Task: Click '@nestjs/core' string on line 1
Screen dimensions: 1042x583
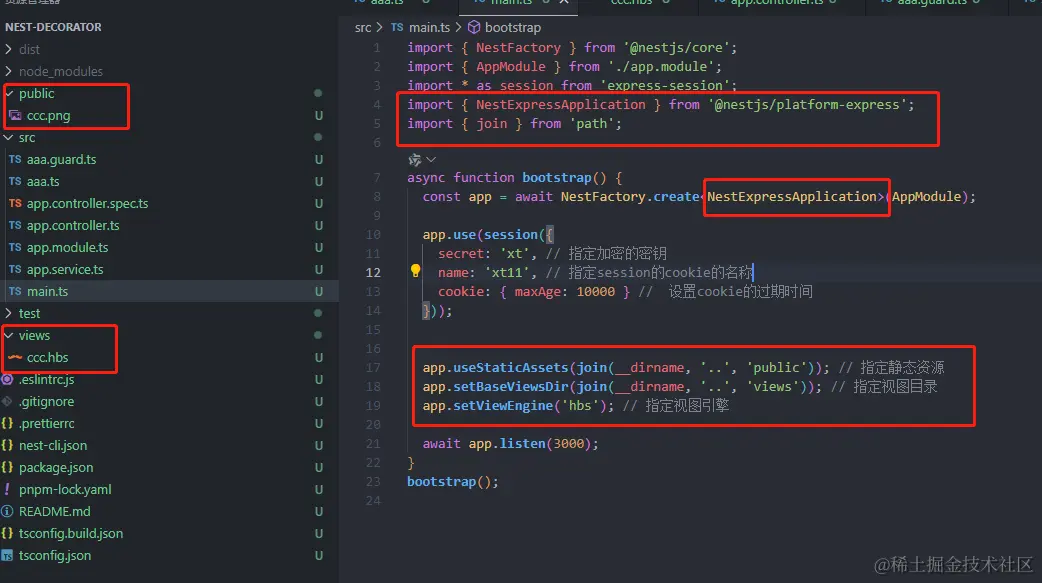Action: tap(677, 48)
